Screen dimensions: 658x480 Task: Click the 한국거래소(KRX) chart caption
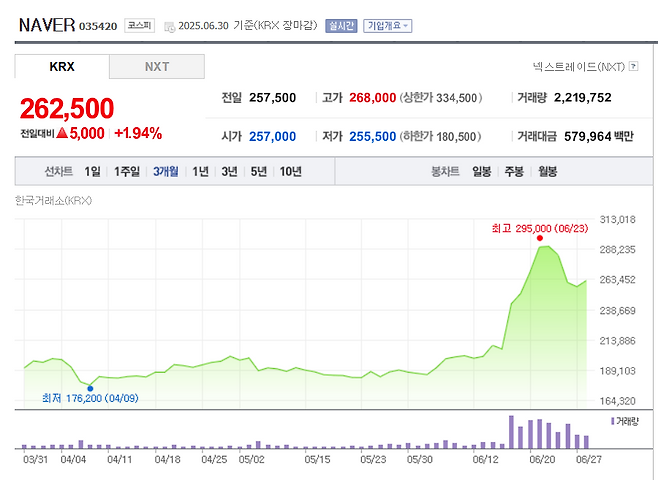click(x=53, y=201)
